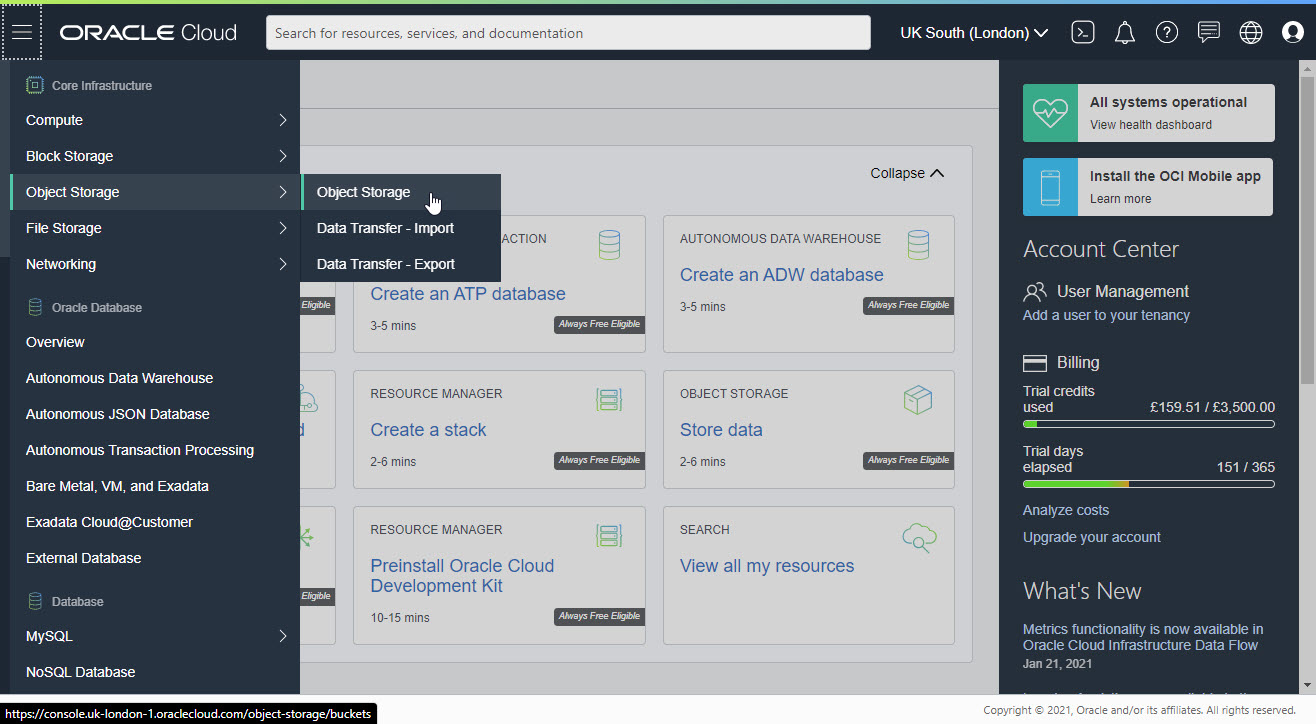Click the health heartbeat icon
This screenshot has width=1316, height=724.
pos(1050,113)
